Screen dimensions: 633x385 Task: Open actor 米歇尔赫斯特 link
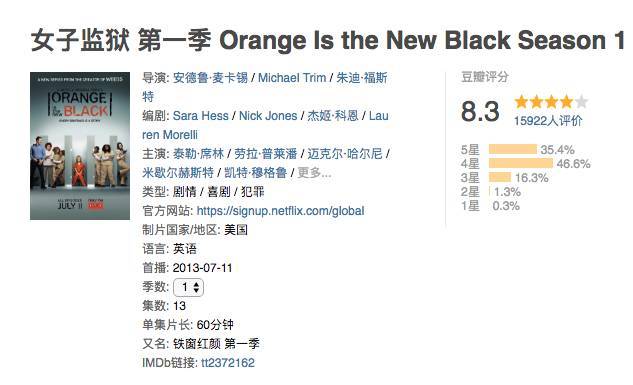[178, 173]
